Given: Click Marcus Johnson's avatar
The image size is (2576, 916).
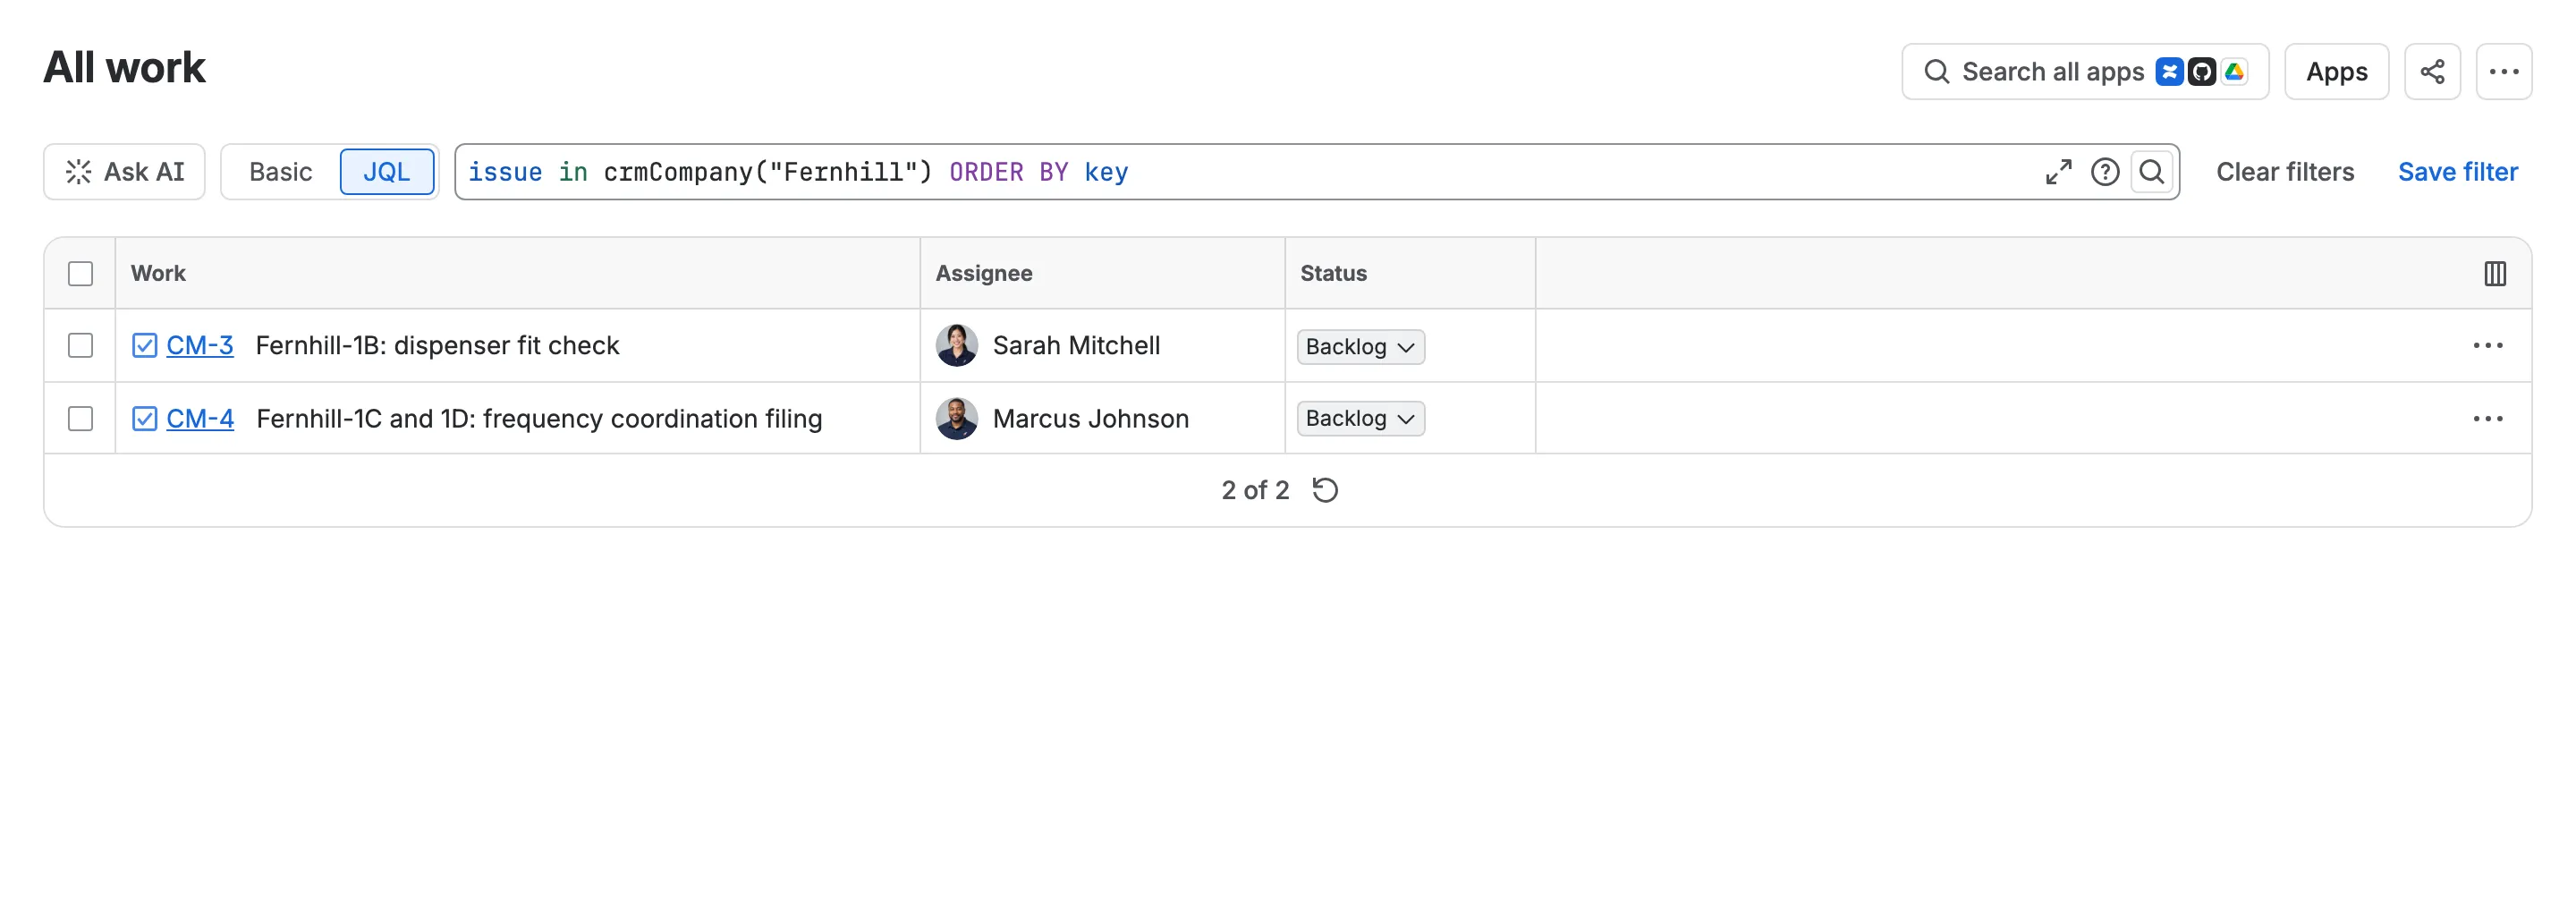Looking at the screenshot, I should tap(956, 419).
